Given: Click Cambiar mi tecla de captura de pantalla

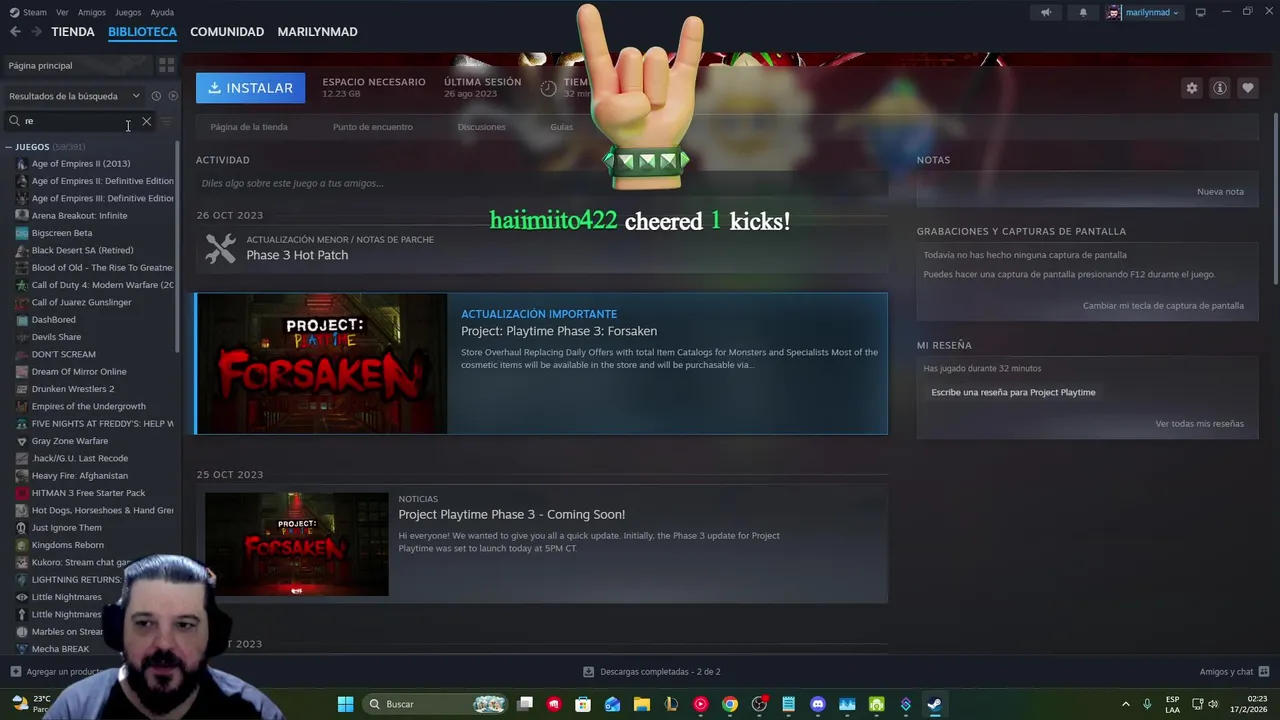Looking at the screenshot, I should pyautogui.click(x=1163, y=306).
